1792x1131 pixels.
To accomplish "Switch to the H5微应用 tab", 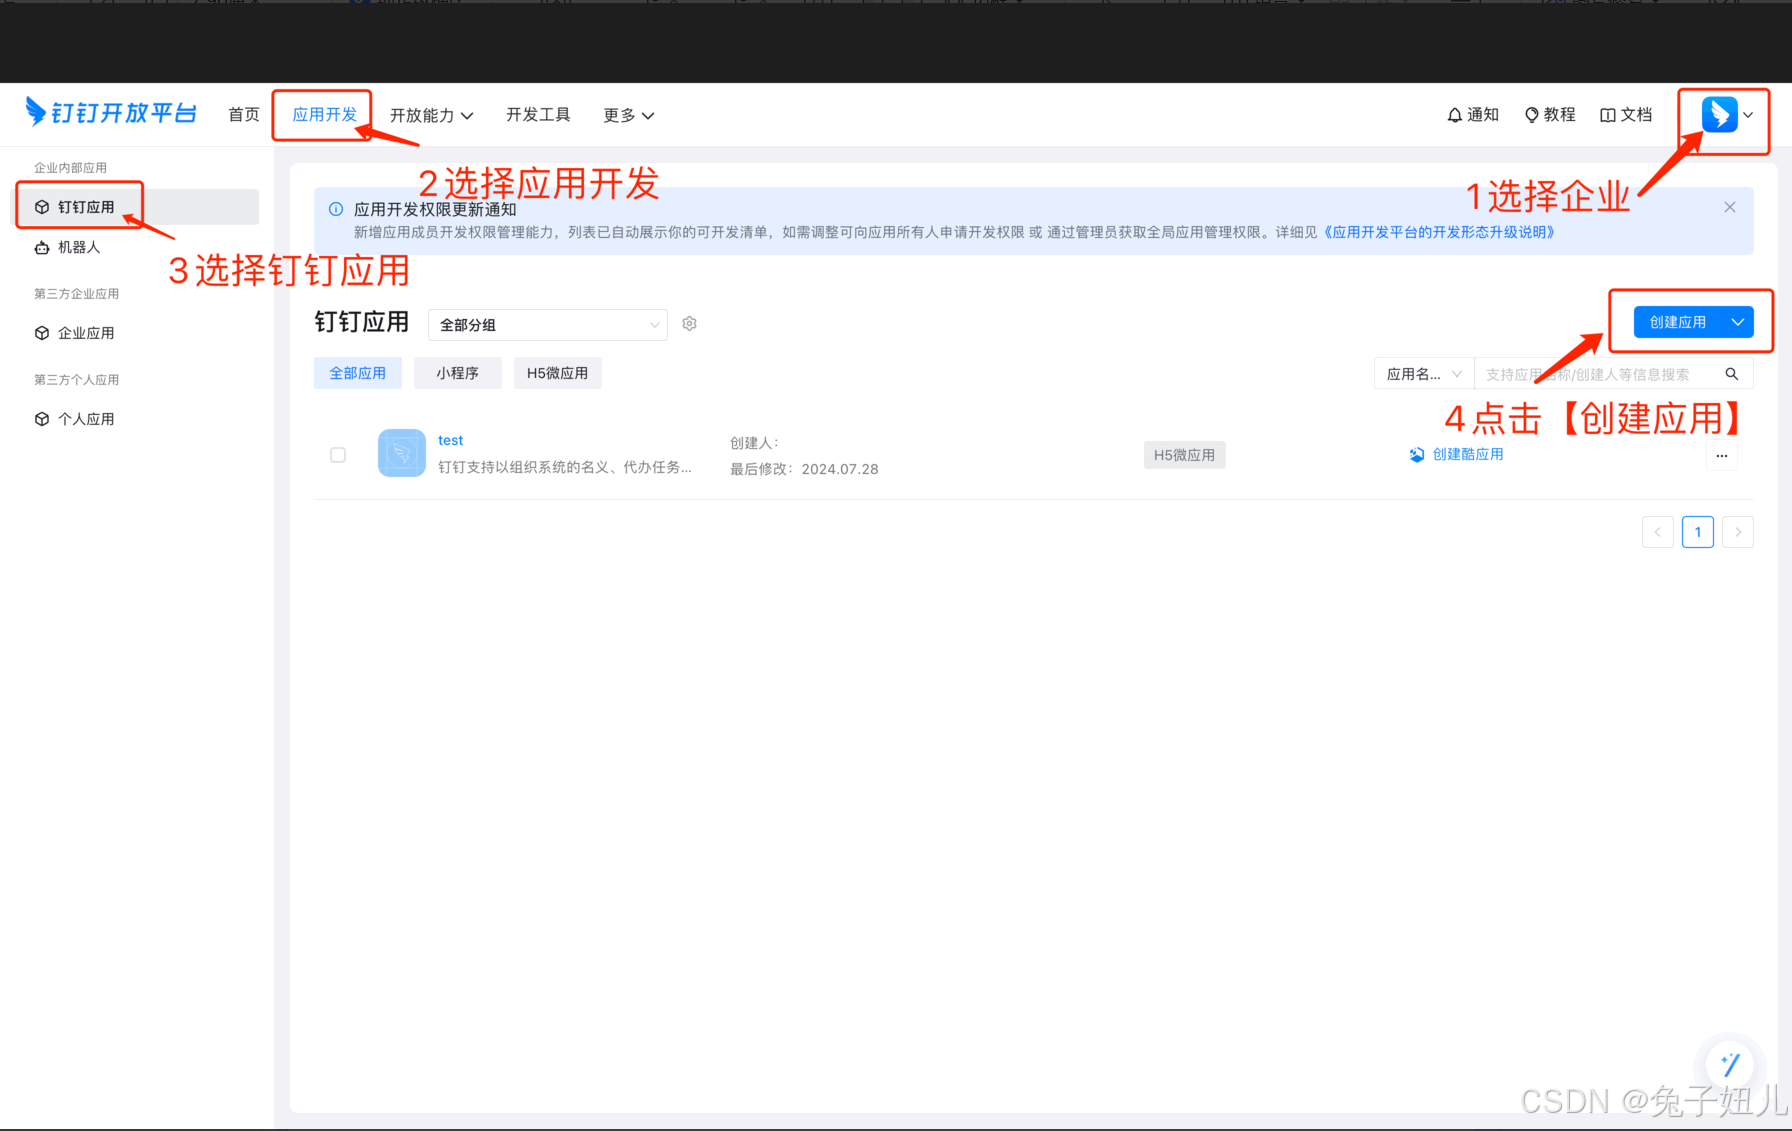I will tap(557, 372).
